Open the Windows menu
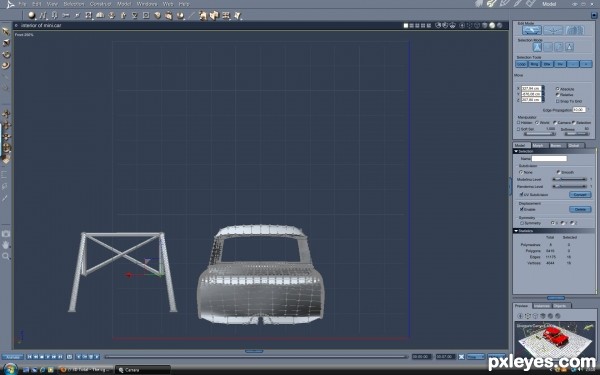The image size is (600, 375). 147,4
